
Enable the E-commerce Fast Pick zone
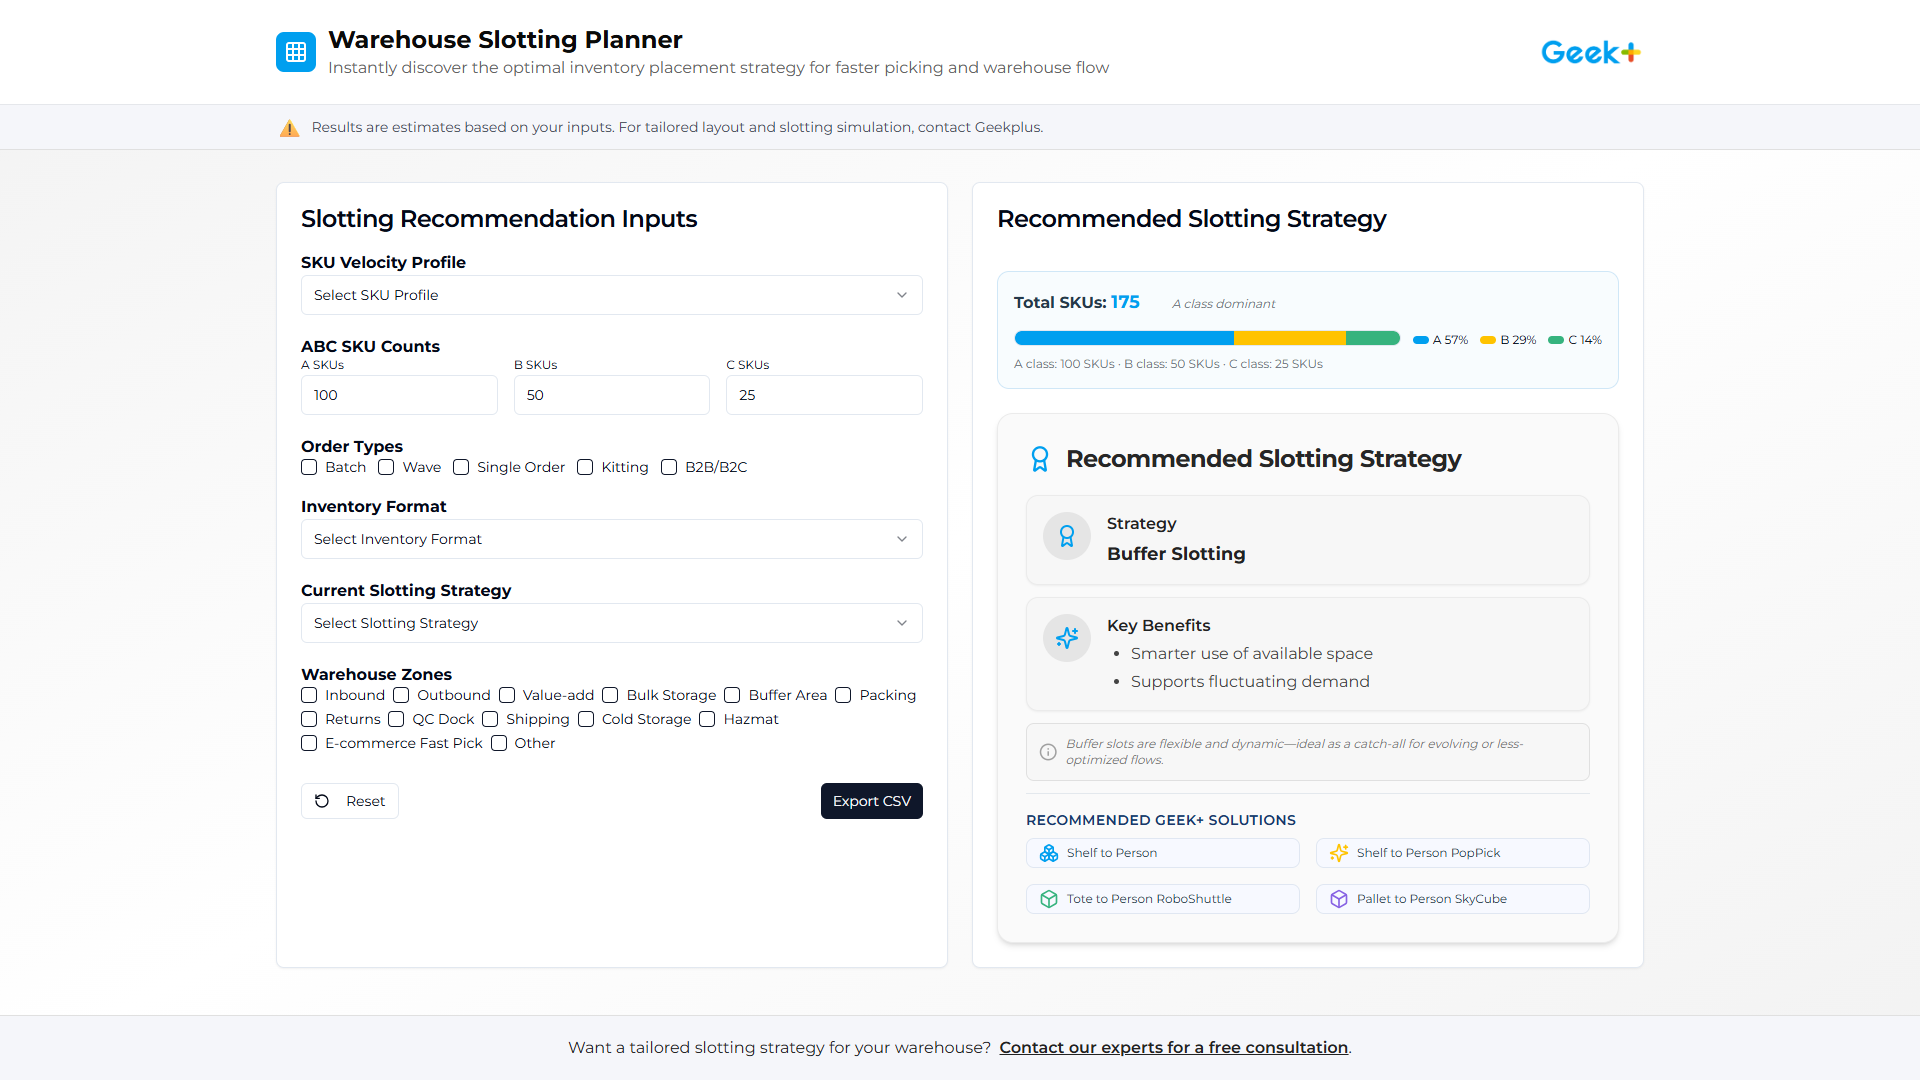point(309,743)
